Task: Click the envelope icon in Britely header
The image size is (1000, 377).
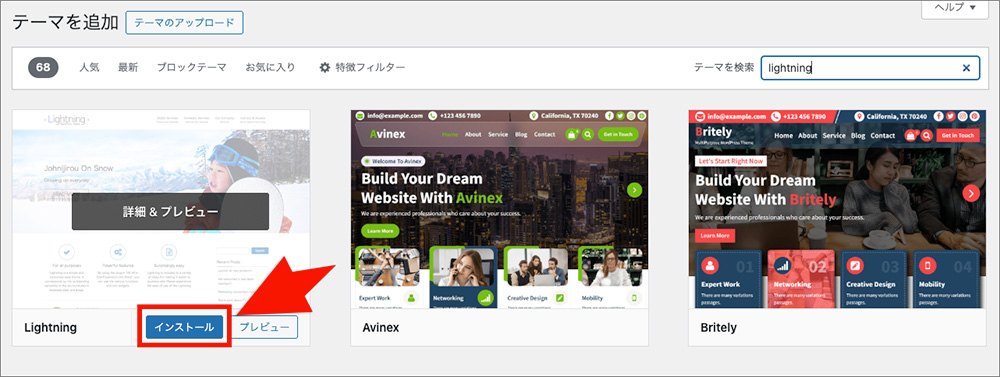Action: coord(700,116)
